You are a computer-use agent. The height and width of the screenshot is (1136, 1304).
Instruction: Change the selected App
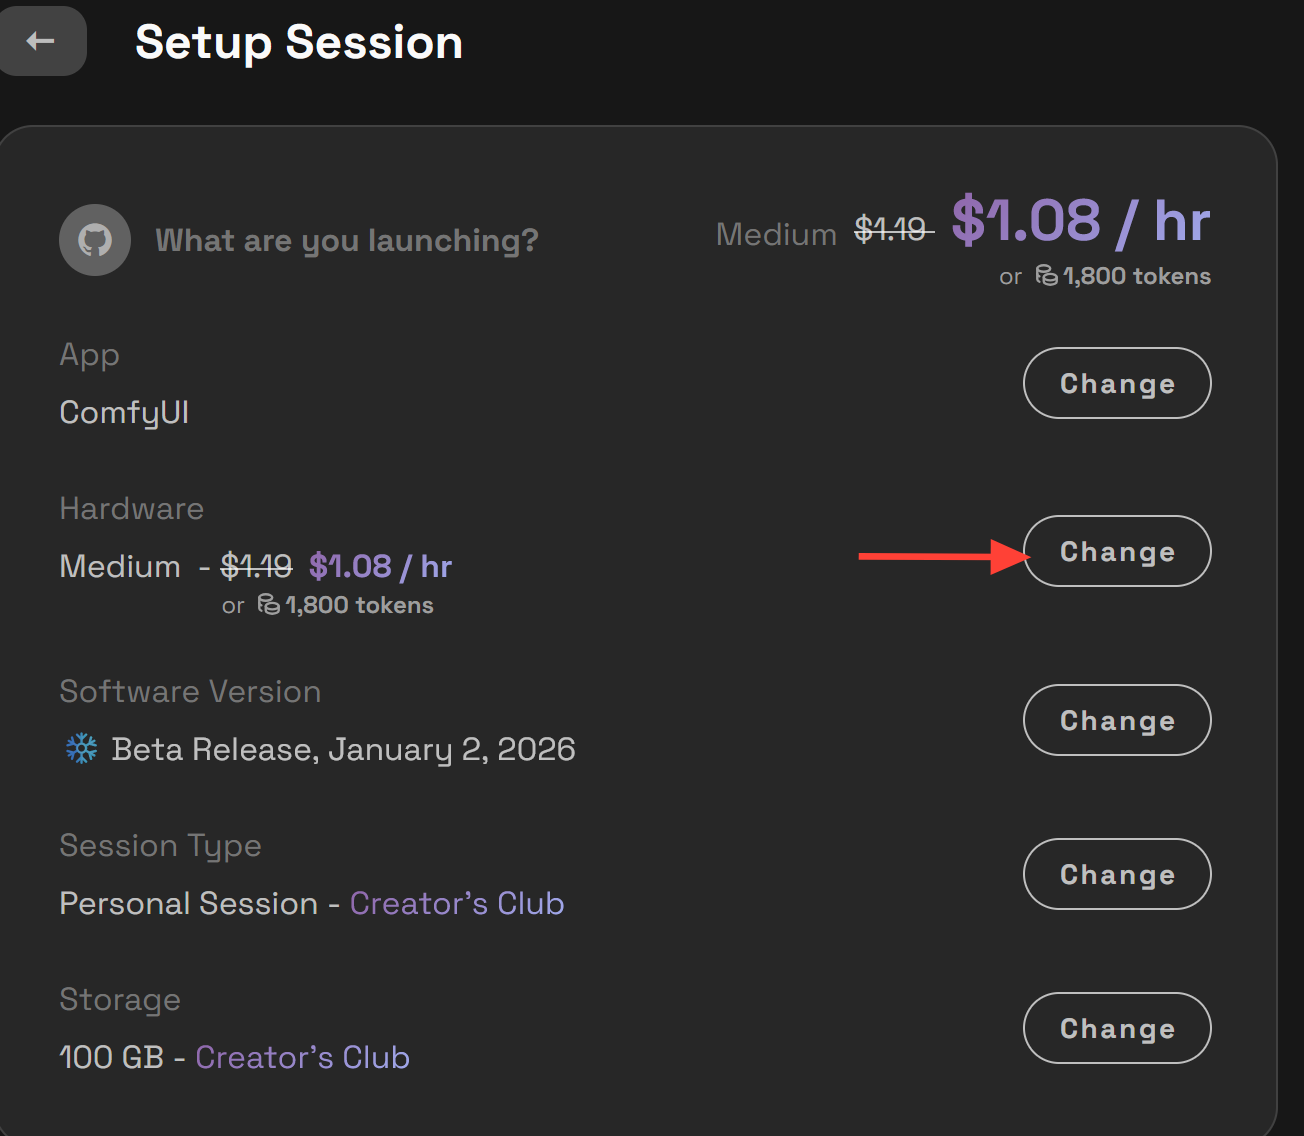click(x=1116, y=383)
